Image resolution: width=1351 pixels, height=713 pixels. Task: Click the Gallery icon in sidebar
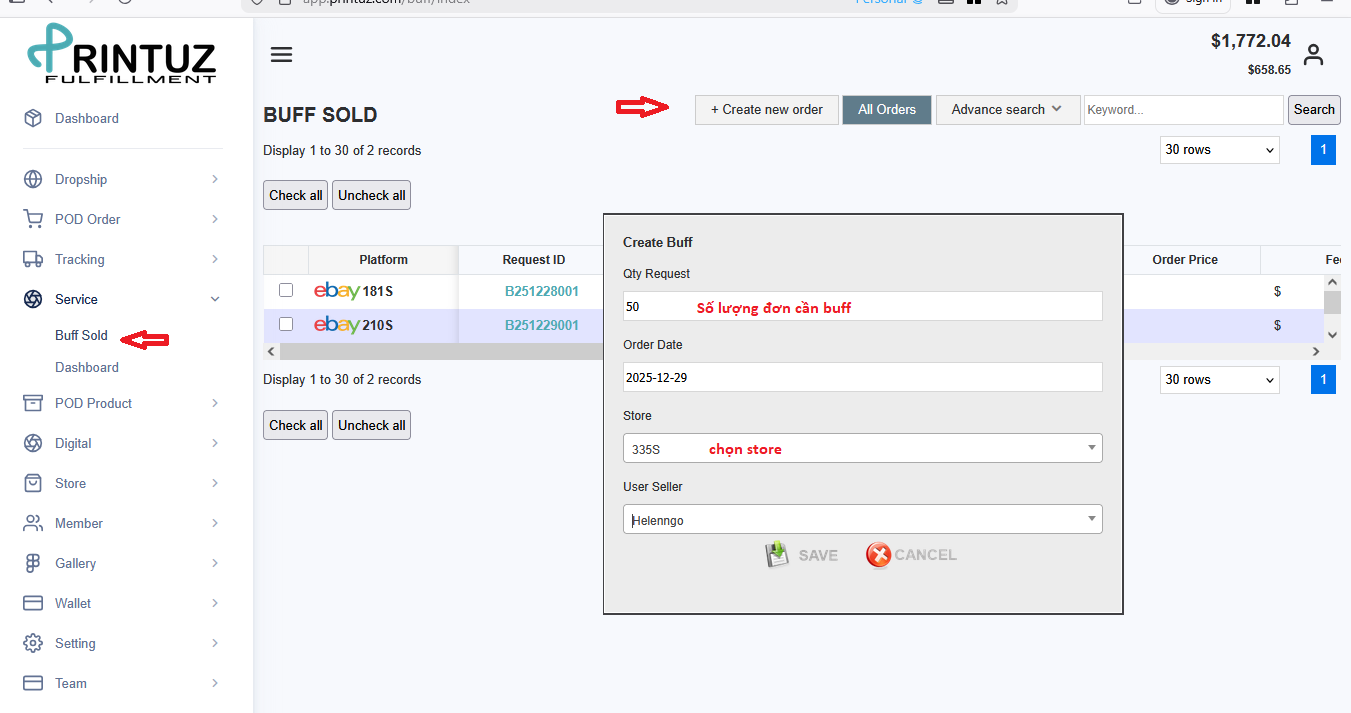[33, 563]
